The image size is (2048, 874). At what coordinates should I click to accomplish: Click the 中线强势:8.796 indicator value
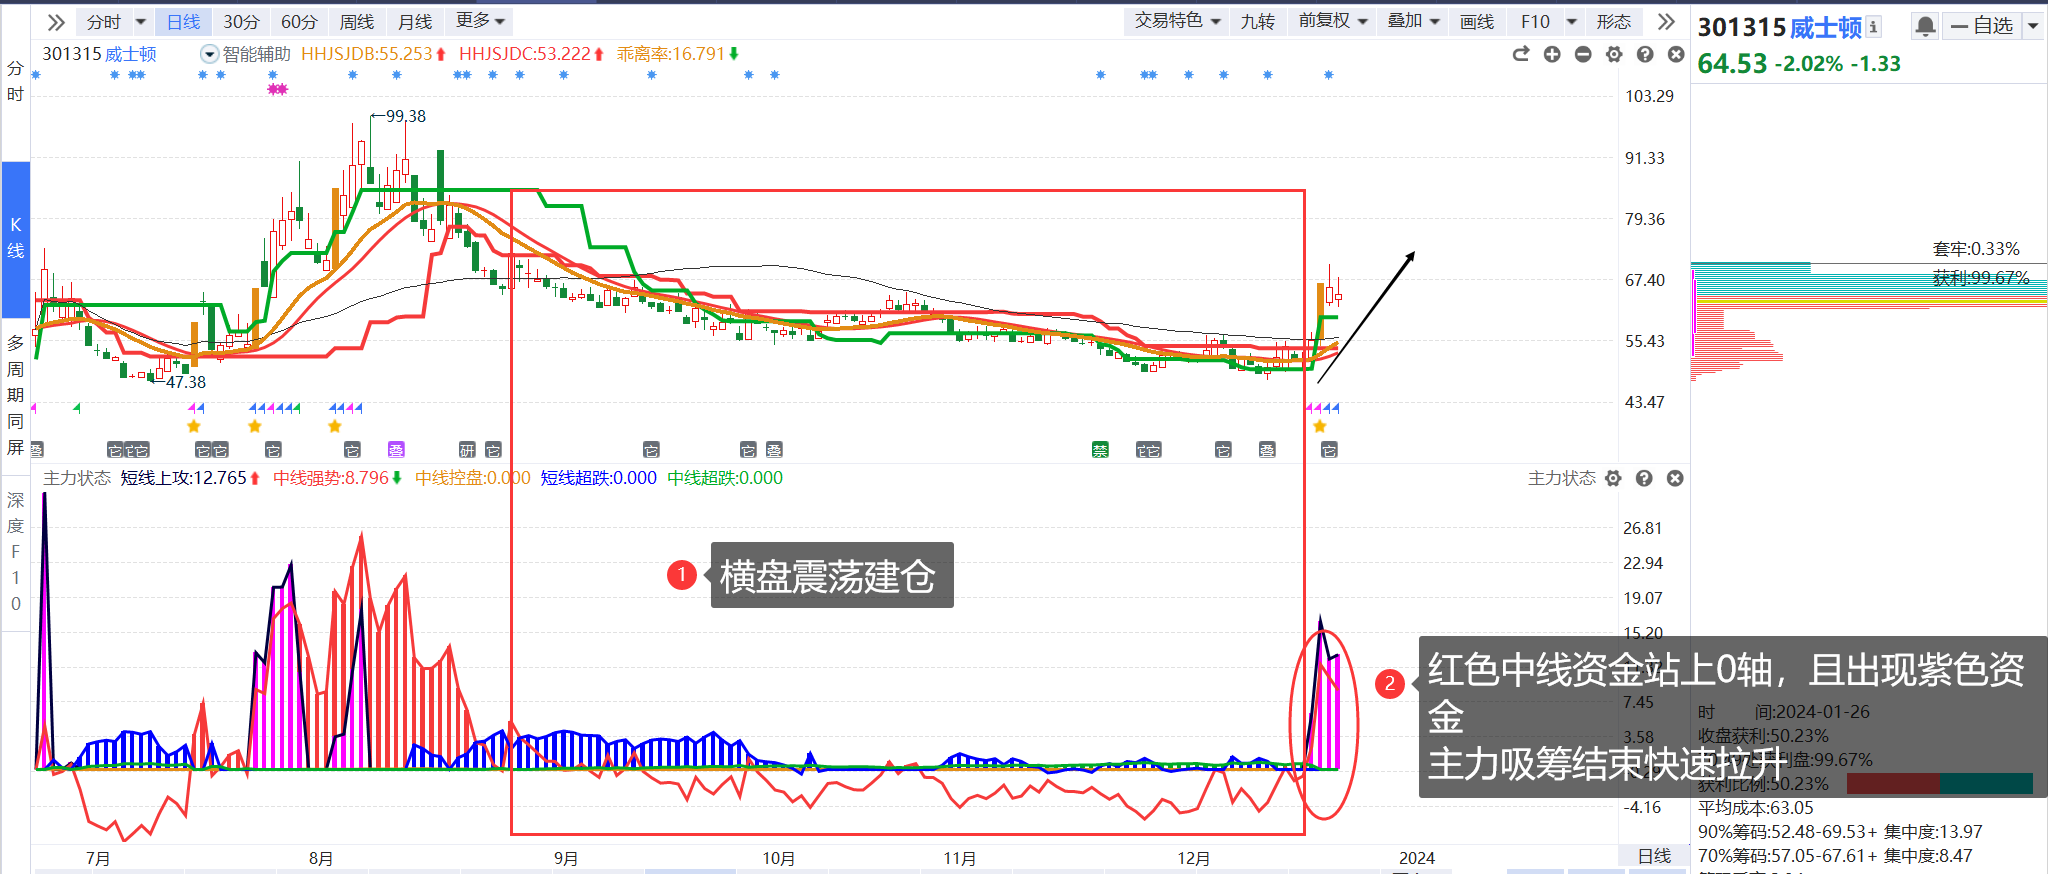331,478
